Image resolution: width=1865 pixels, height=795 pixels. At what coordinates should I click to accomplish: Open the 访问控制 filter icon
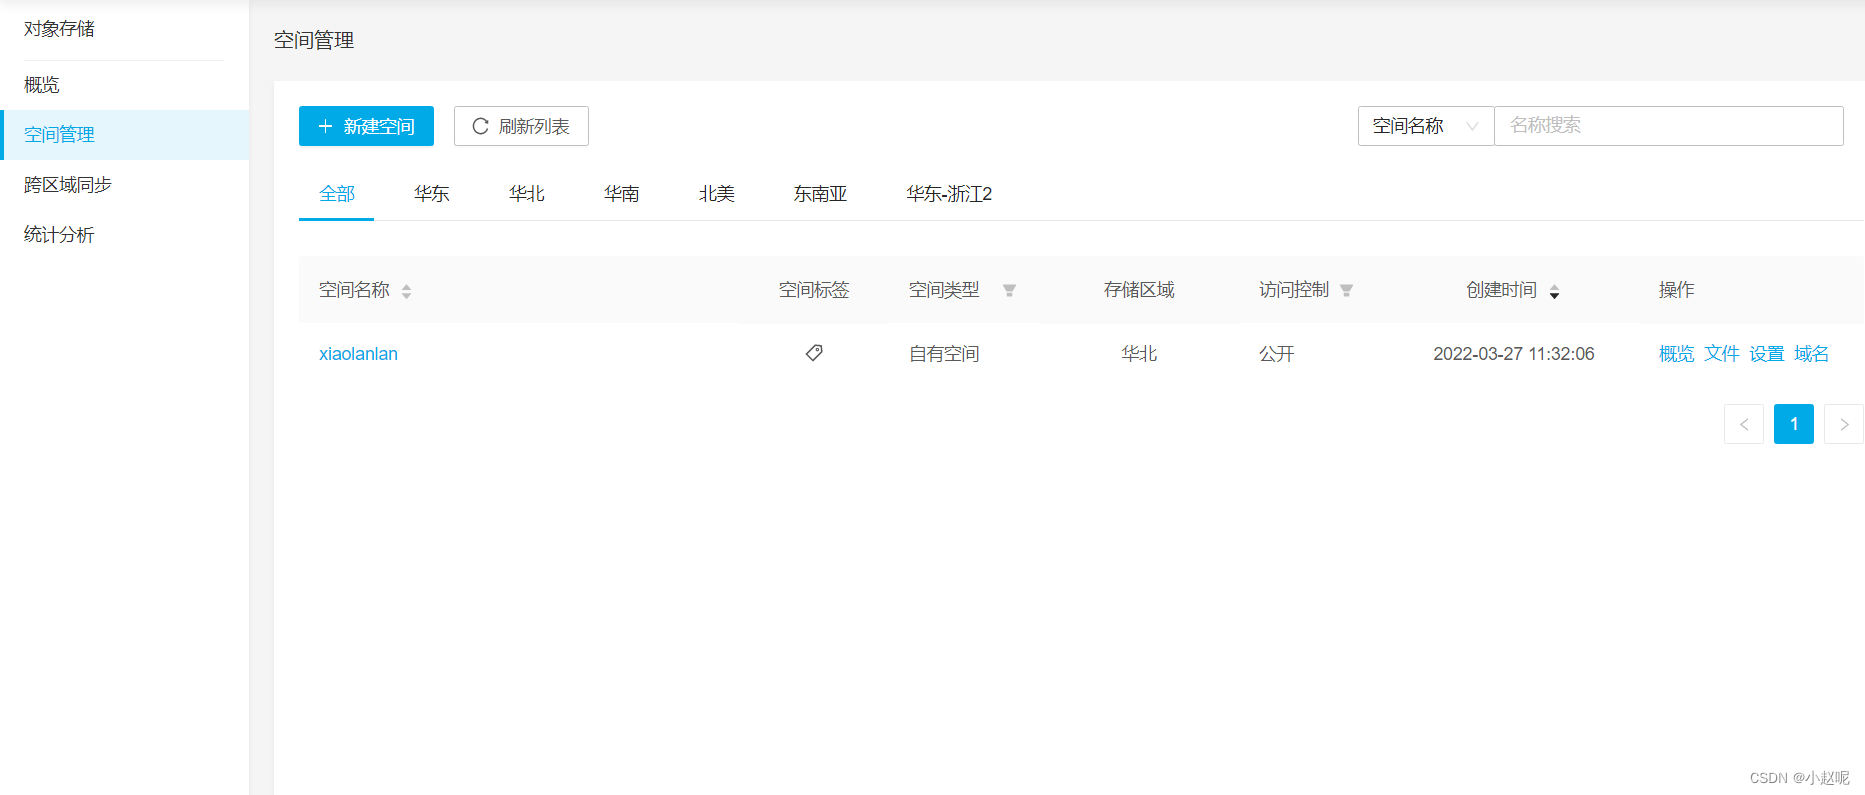(x=1346, y=291)
